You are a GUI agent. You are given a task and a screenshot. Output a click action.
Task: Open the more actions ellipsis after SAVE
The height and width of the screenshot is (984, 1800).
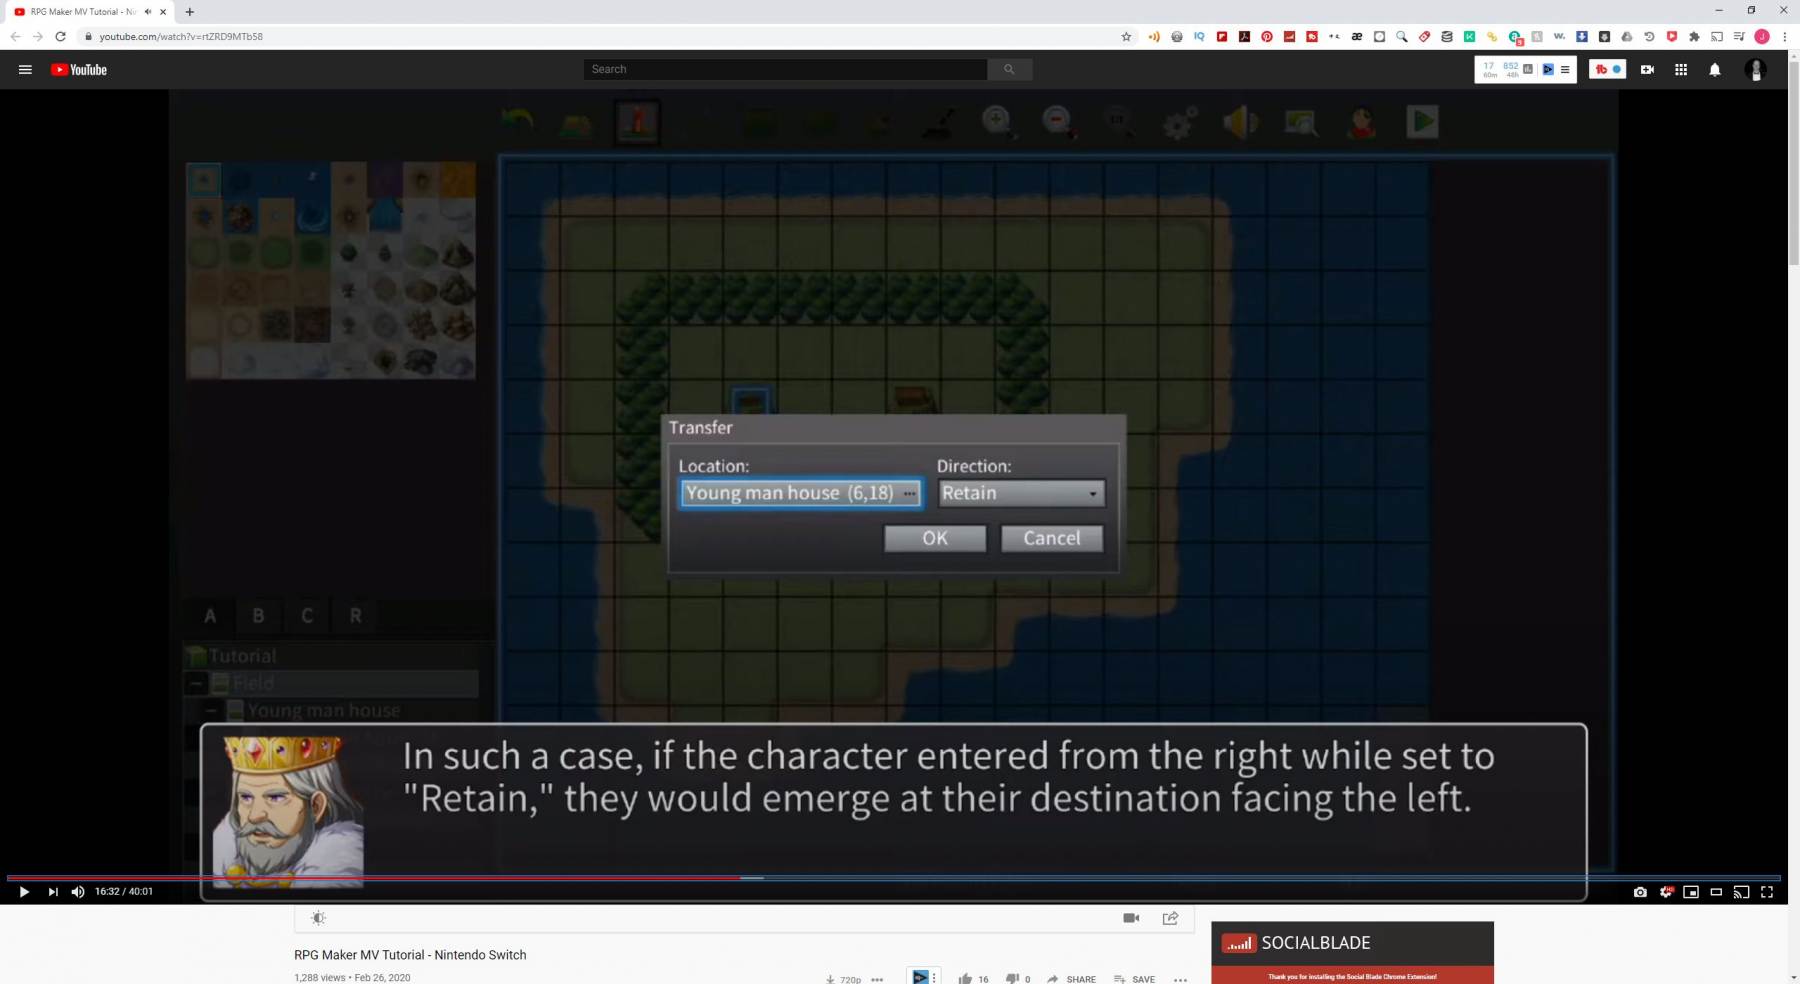tap(1180, 980)
